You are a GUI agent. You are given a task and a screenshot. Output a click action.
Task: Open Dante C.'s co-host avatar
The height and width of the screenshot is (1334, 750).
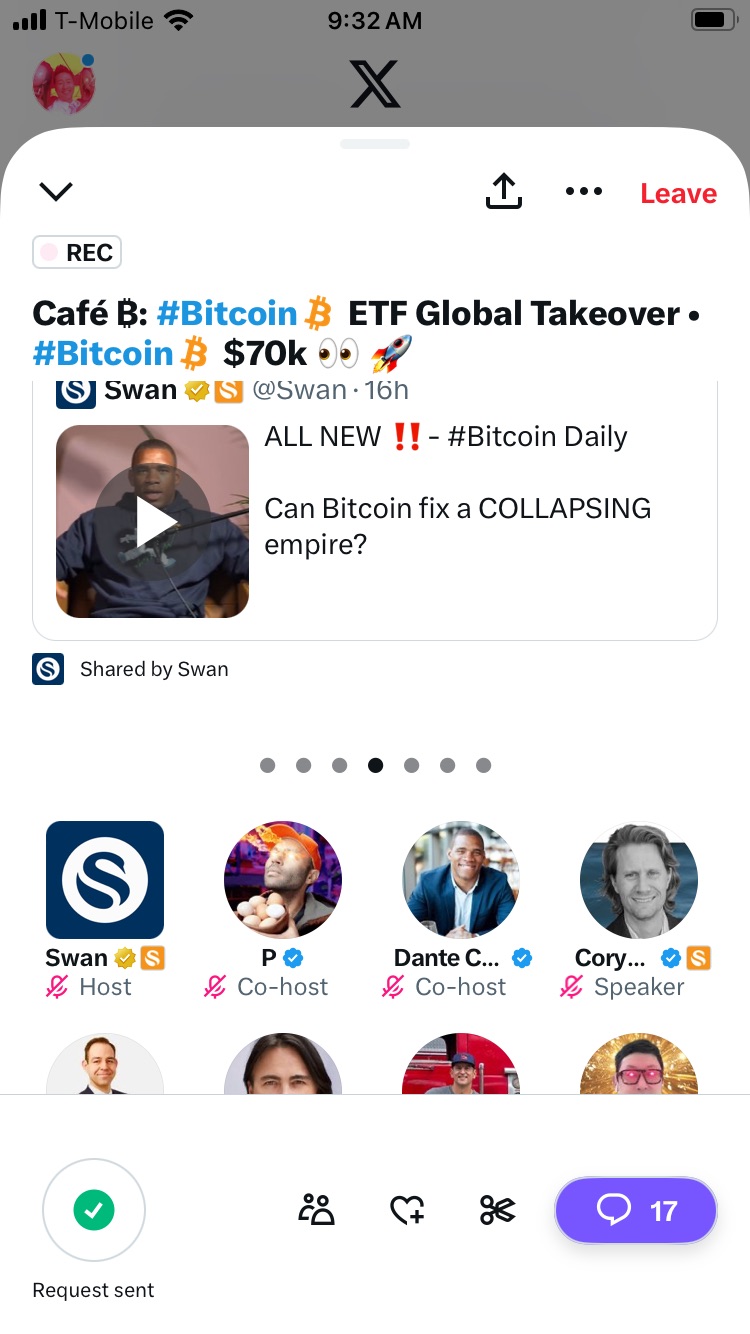pyautogui.click(x=461, y=880)
